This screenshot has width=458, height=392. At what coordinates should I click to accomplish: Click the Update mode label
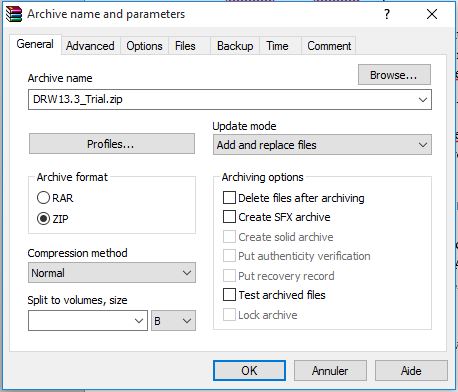click(x=244, y=126)
